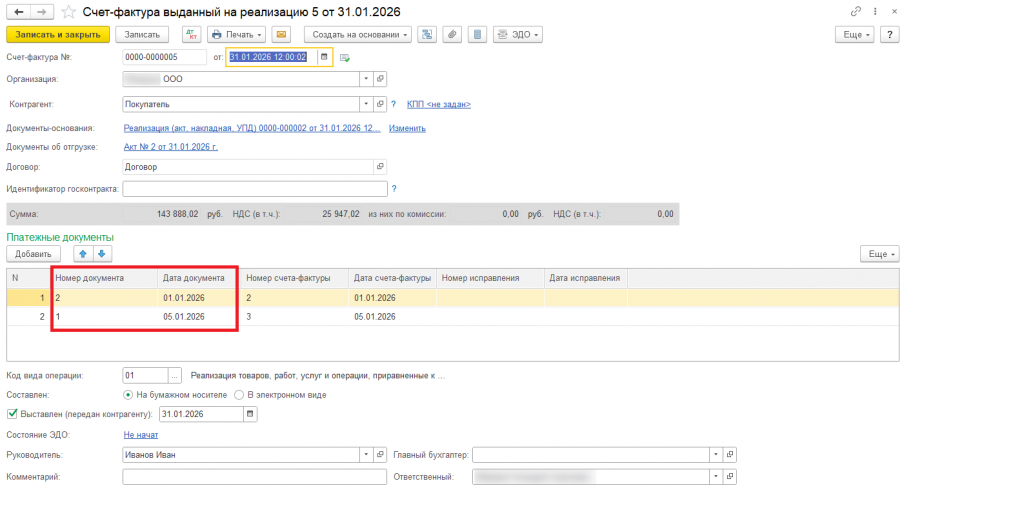Click Дата счета-фактуры column header
The height and width of the screenshot is (532, 1024).
coord(392,278)
